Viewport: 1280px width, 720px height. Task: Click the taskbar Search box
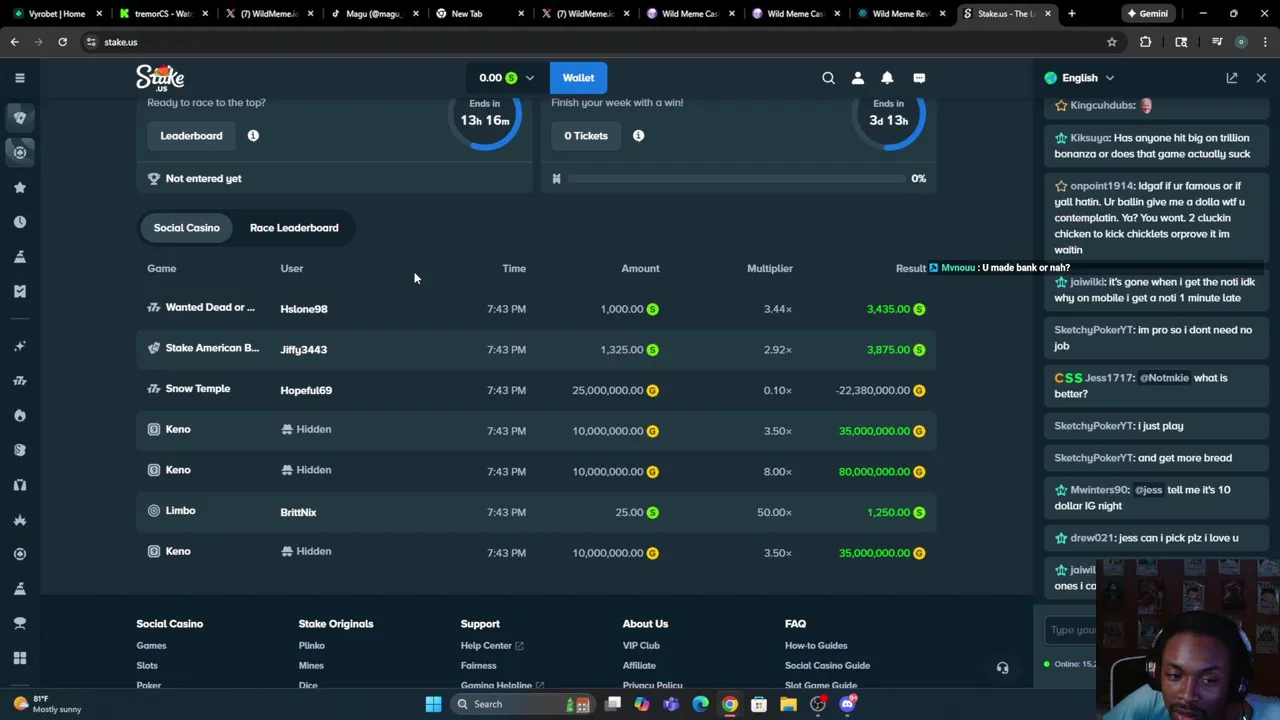tap(522, 704)
